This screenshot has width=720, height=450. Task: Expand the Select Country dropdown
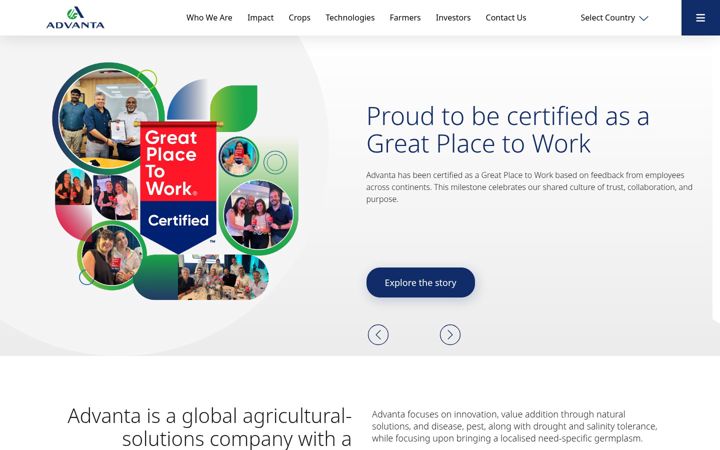pyautogui.click(x=614, y=18)
